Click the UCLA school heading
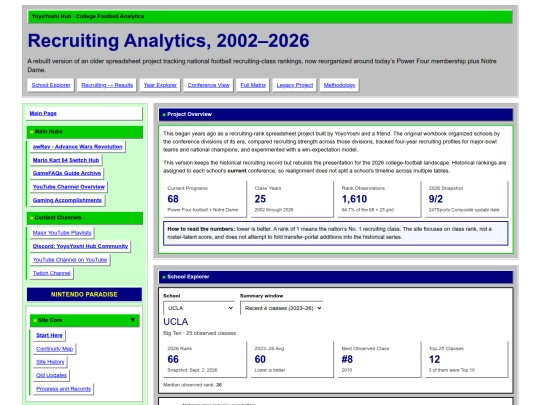This screenshot has height=405, width=540. [176, 322]
